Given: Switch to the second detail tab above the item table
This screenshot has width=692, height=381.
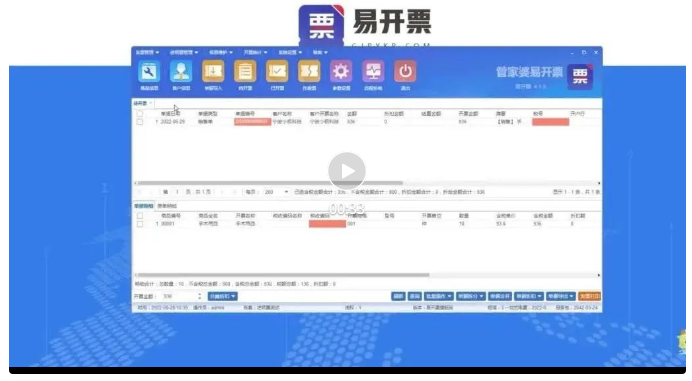Looking at the screenshot, I should click(x=167, y=206).
